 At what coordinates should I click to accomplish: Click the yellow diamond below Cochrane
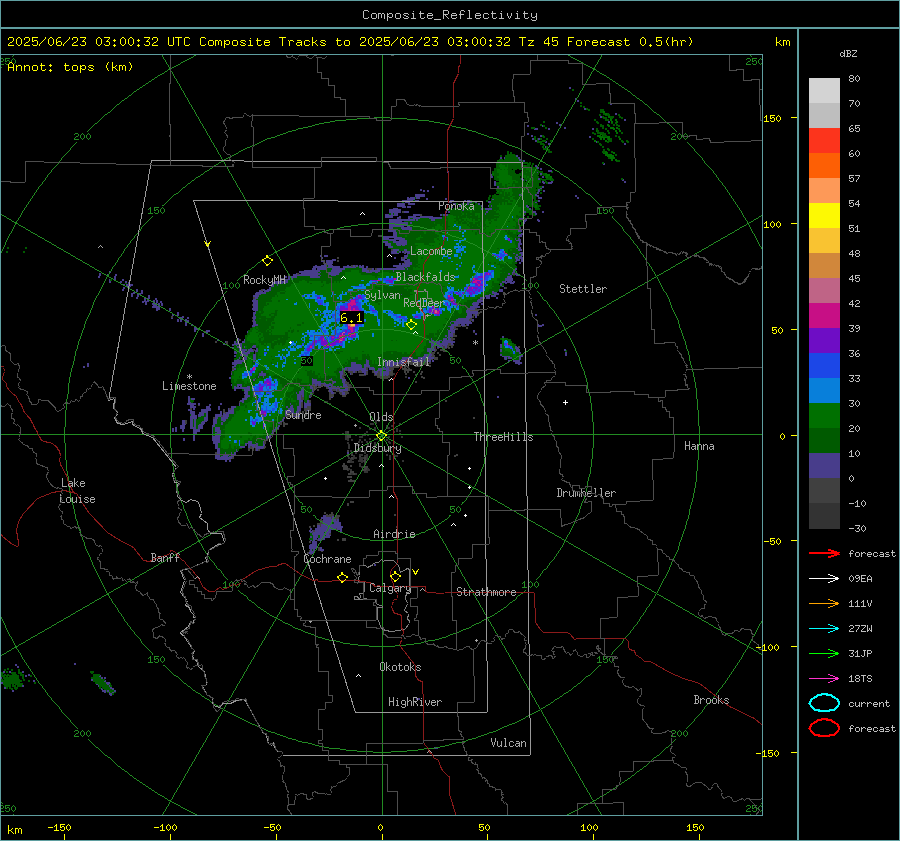tap(343, 578)
